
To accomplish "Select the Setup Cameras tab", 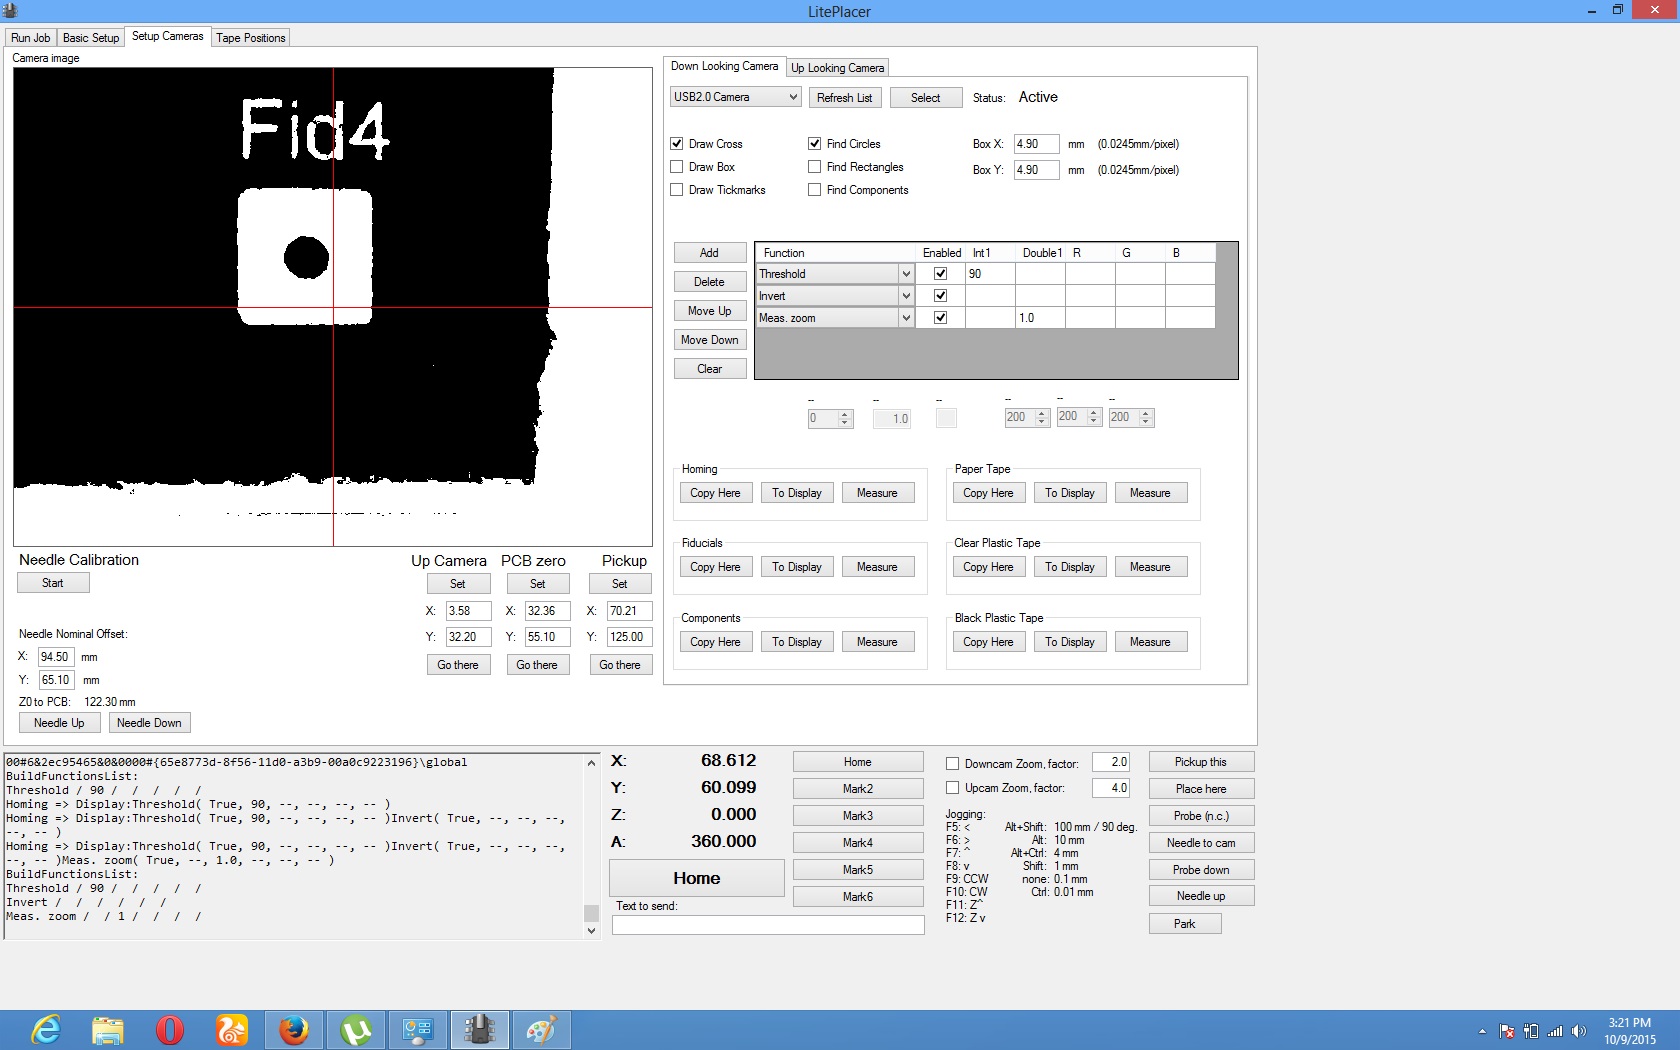I will click(x=167, y=36).
